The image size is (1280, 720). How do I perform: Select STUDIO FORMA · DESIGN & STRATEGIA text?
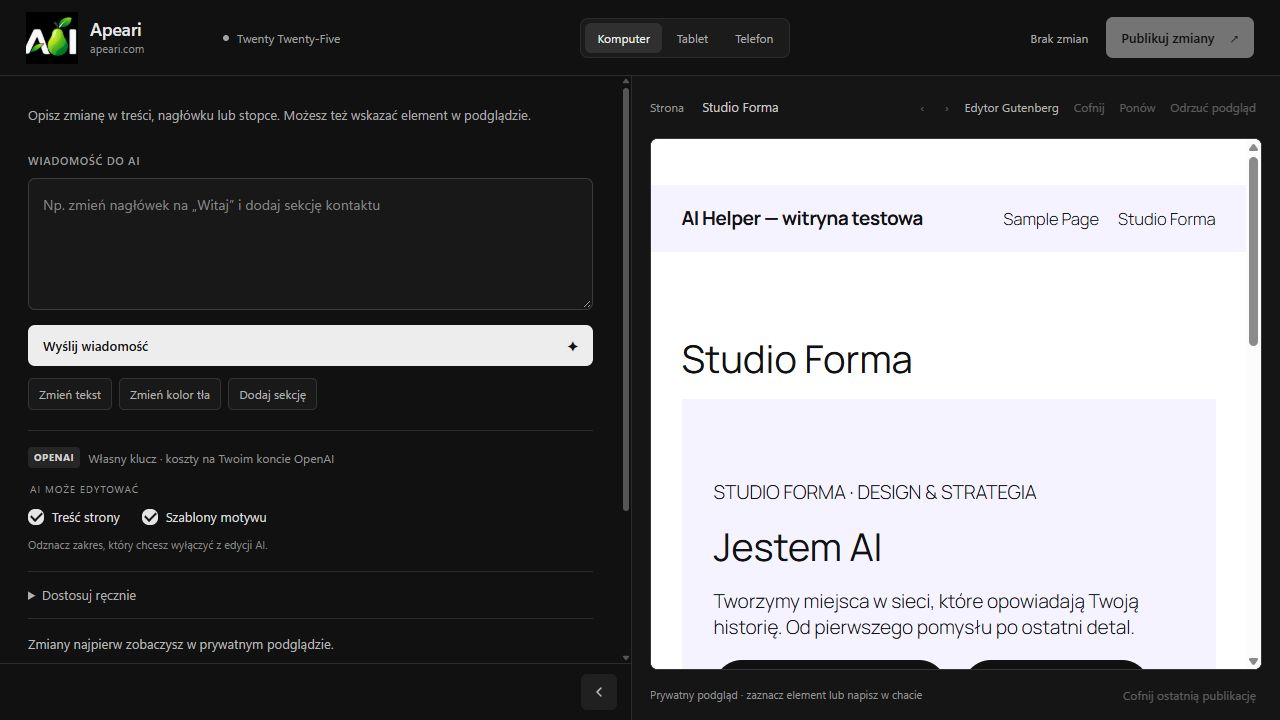click(x=875, y=492)
